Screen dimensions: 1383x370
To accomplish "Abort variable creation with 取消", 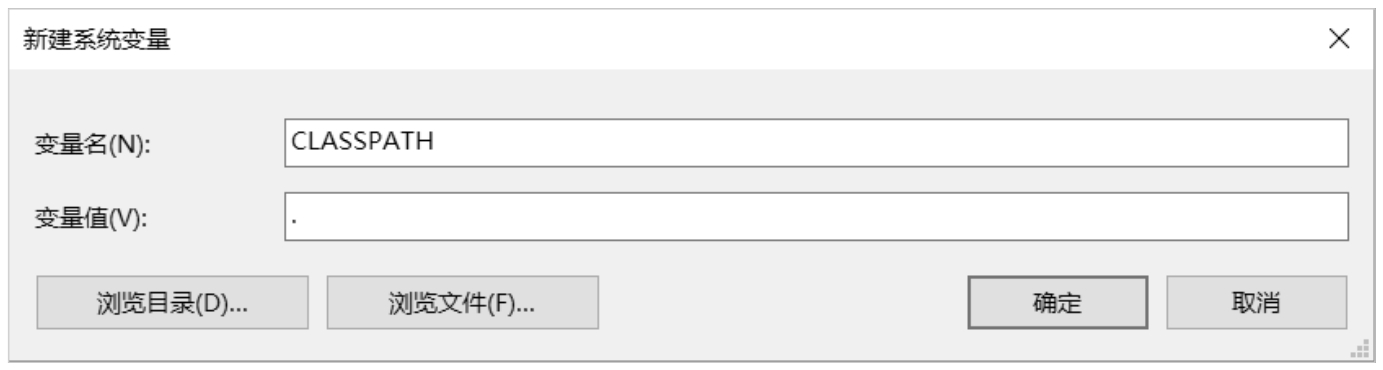I will click(x=1259, y=304).
